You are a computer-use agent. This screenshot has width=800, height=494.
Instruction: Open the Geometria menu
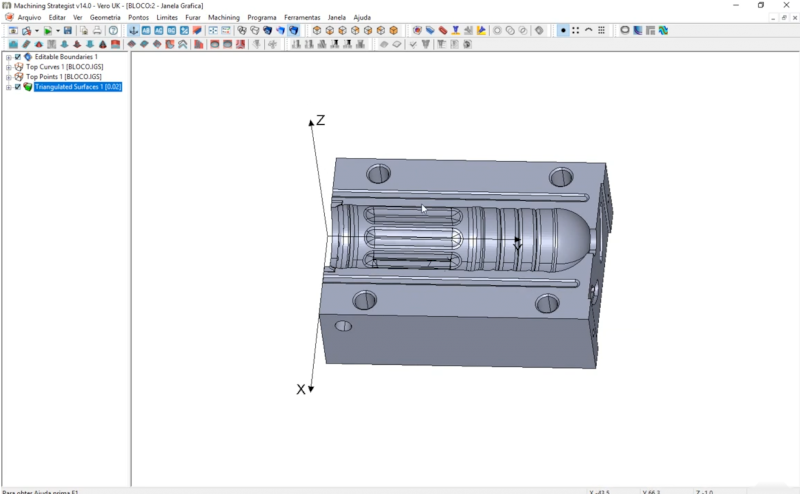[105, 18]
